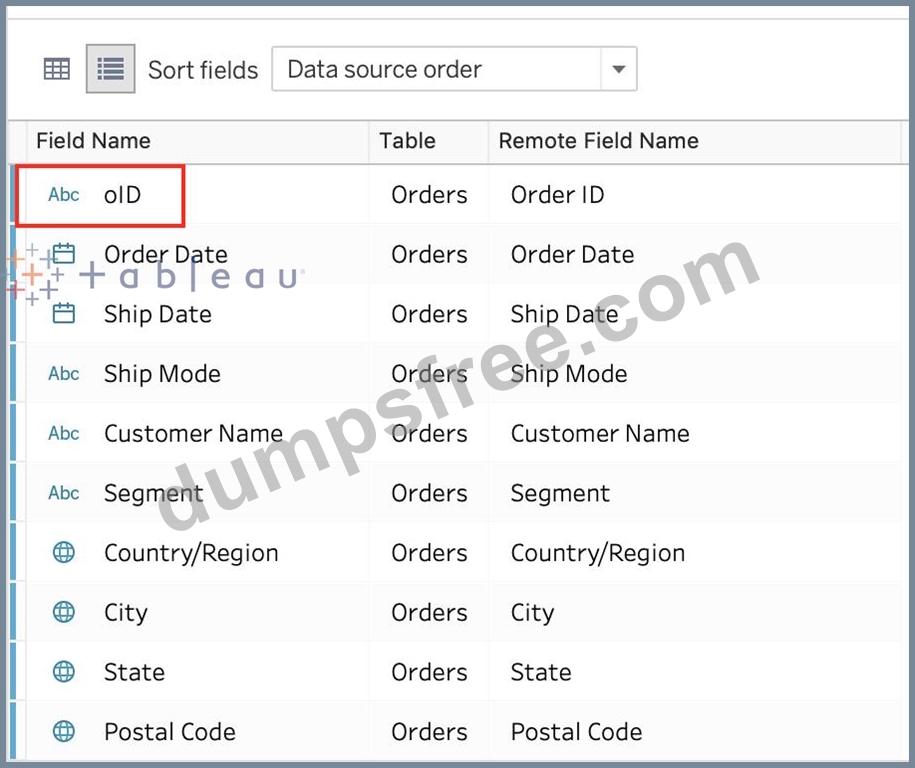Click the Abc type icon for Ship Mode
915x768 pixels.
pyautogui.click(x=64, y=373)
